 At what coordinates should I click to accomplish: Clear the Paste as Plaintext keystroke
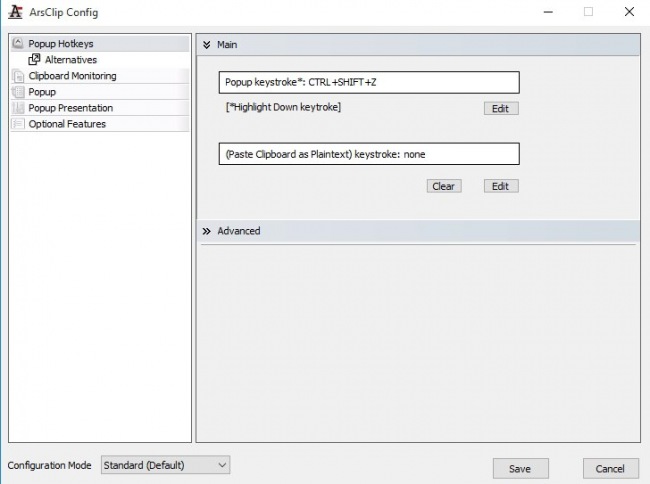[x=444, y=186]
